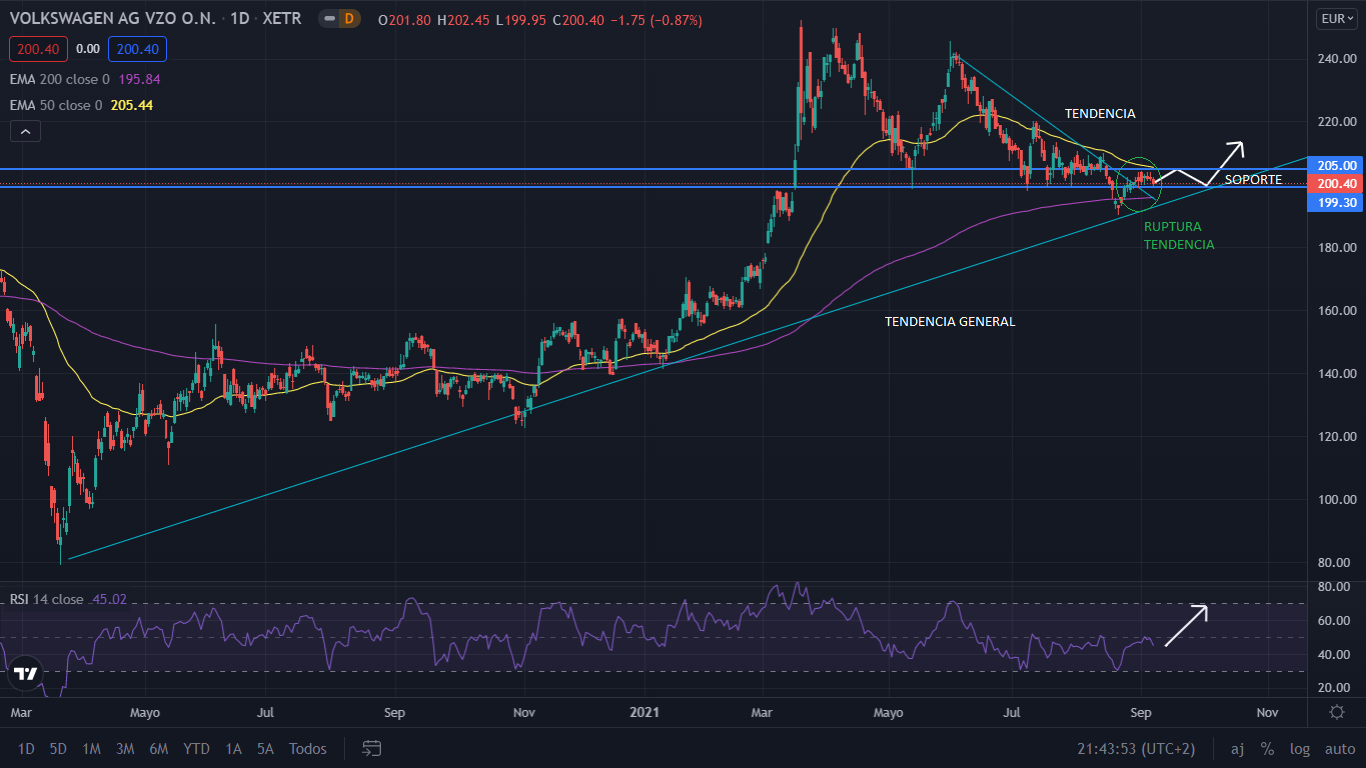Click the 100.00 price scale value
This screenshot has height=768, width=1366.
(x=1336, y=499)
